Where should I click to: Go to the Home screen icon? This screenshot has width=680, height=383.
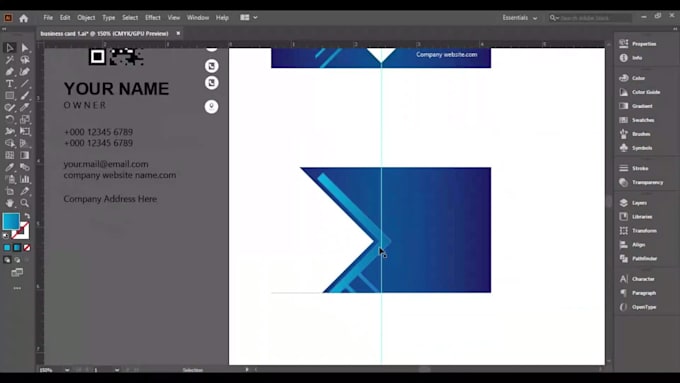pyautogui.click(x=23, y=18)
